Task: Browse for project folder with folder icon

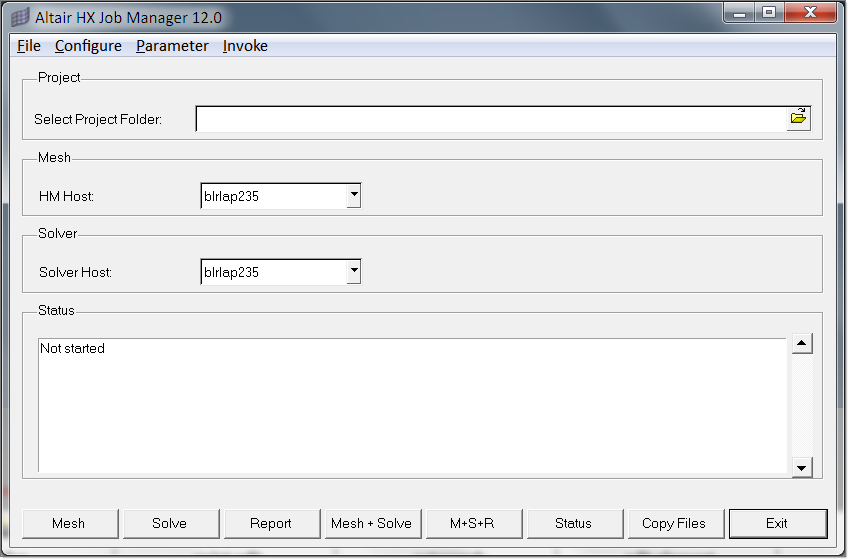Action: pos(799,119)
